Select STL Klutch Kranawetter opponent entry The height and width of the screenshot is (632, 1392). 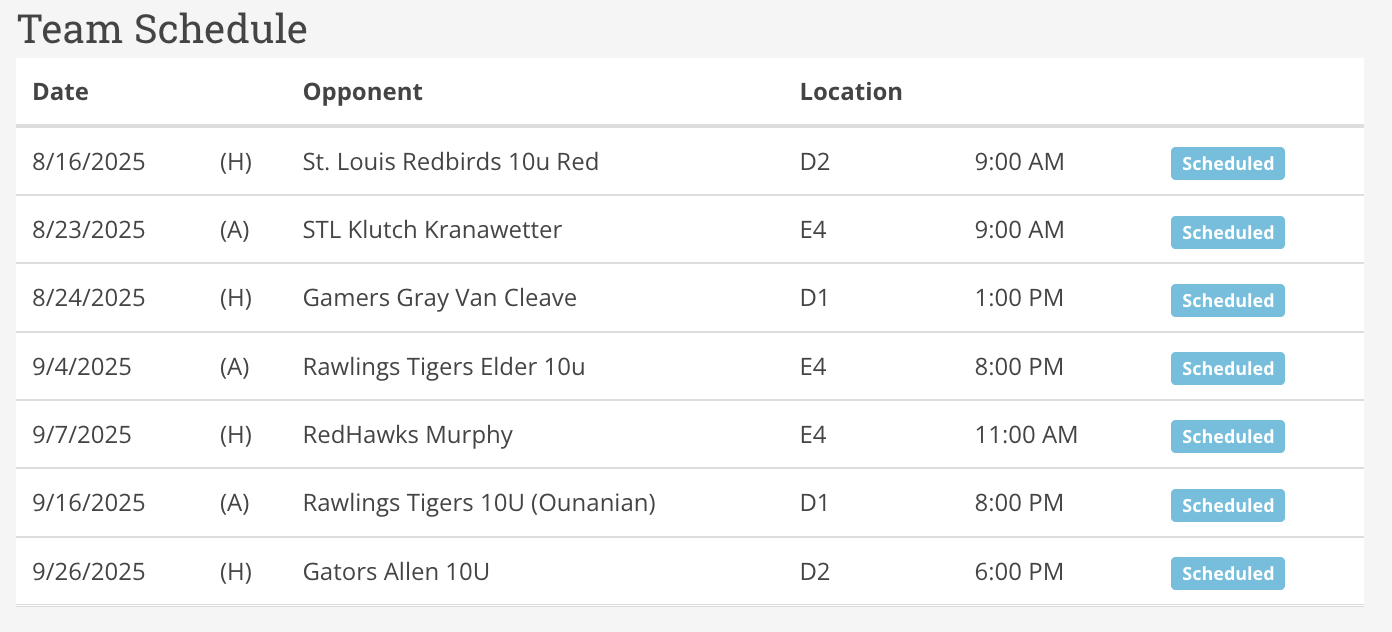432,230
